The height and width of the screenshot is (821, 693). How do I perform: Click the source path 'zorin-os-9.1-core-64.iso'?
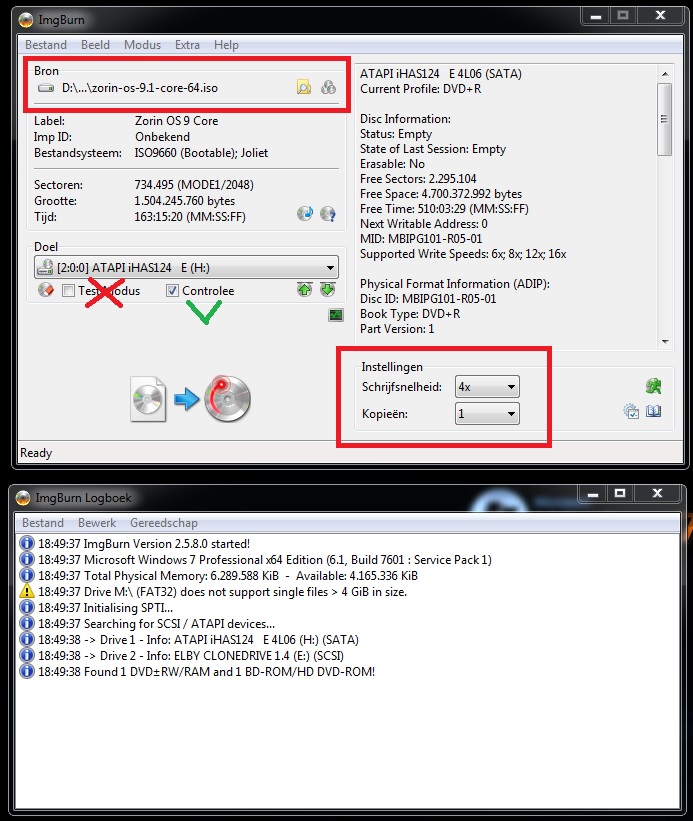pyautogui.click(x=140, y=88)
